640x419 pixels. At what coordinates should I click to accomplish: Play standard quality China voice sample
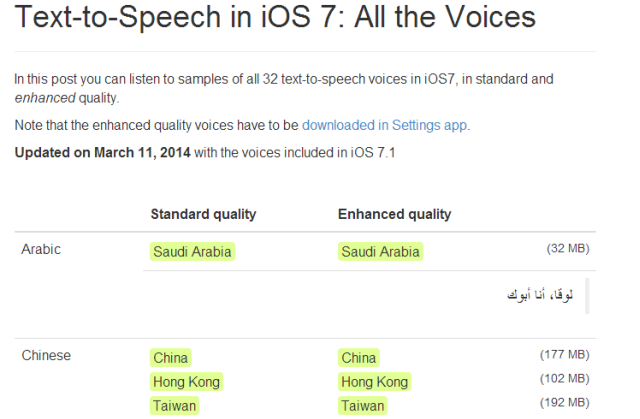[171, 358]
